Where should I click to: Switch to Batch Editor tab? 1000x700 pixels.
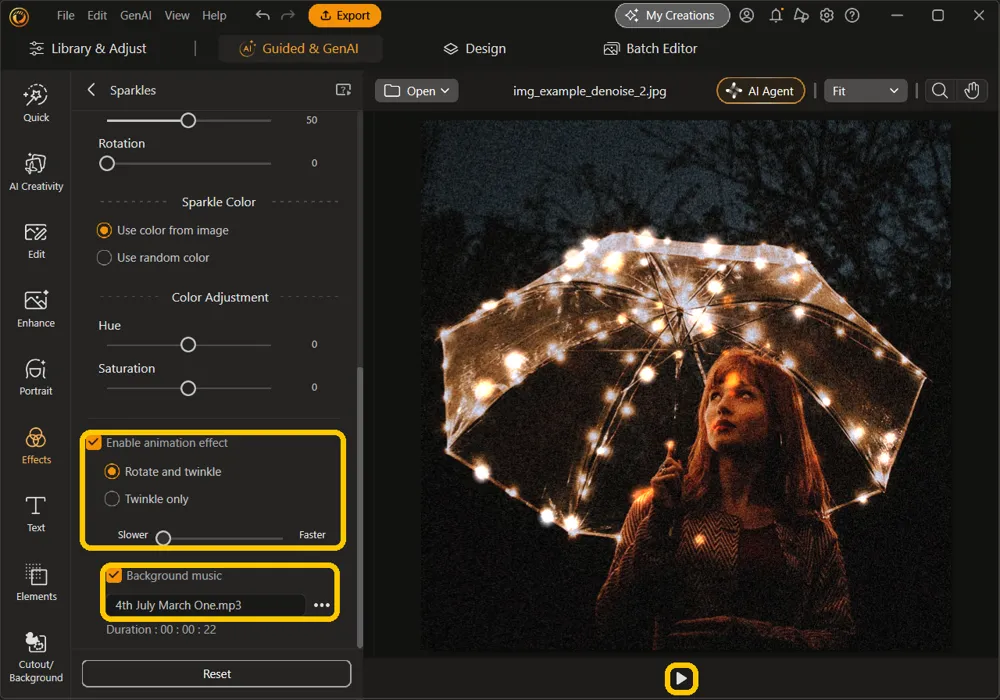pyautogui.click(x=651, y=48)
